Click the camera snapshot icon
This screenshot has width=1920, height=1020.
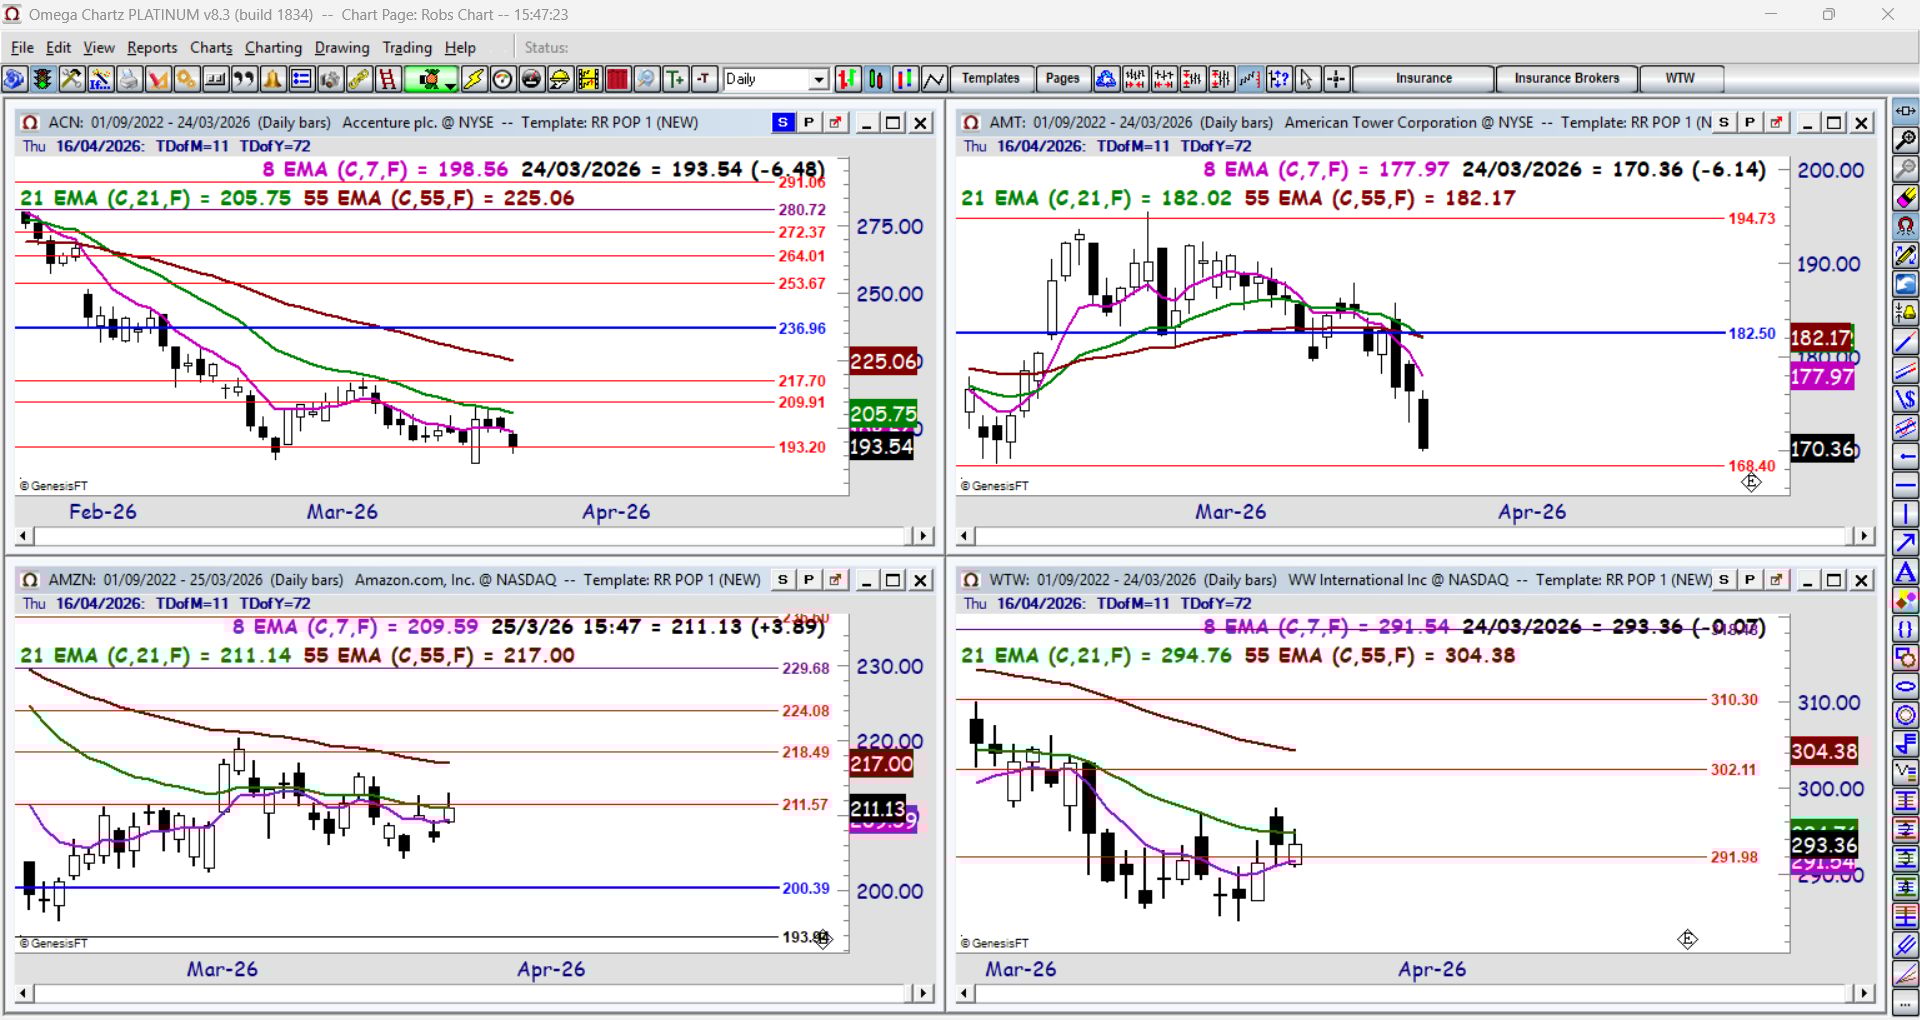click(331, 79)
